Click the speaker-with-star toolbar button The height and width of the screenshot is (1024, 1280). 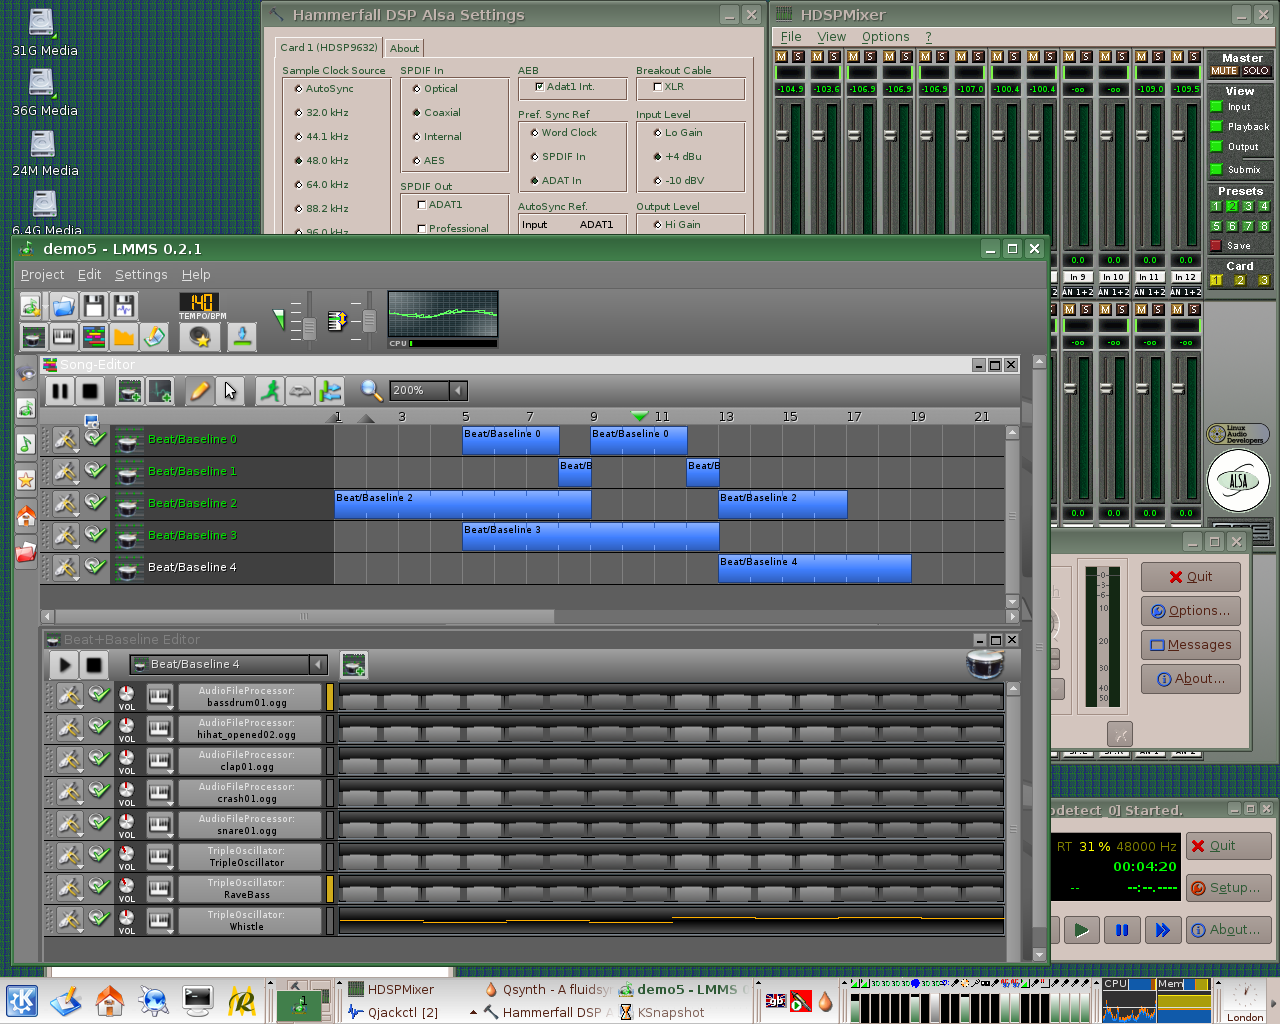click(x=199, y=337)
